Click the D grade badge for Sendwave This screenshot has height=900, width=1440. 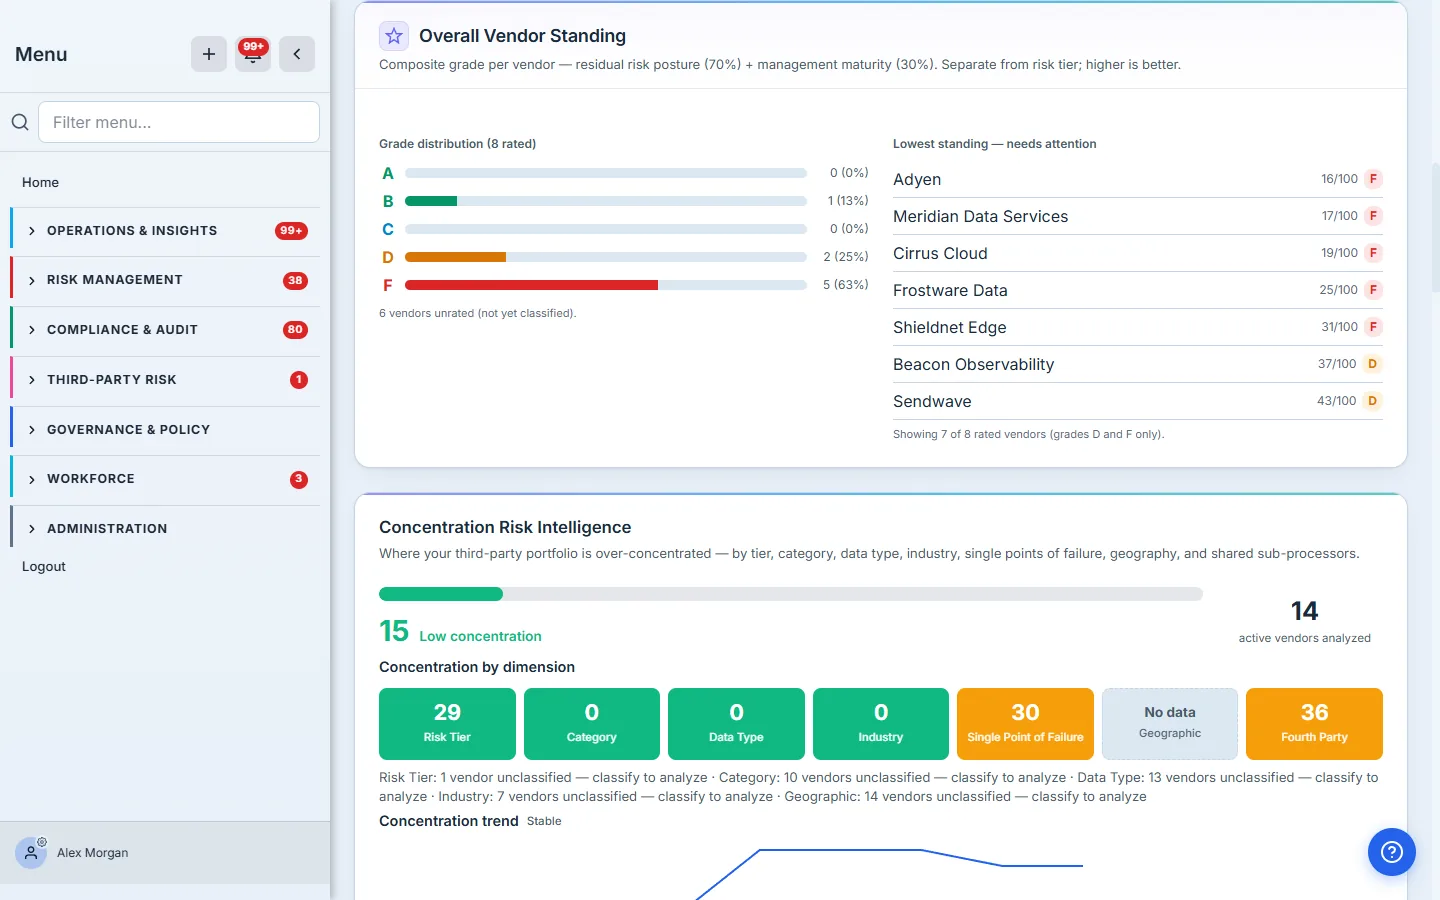point(1373,401)
